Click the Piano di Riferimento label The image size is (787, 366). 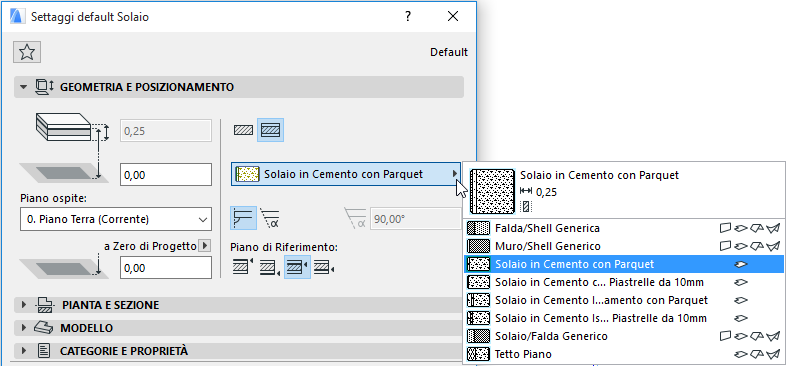tap(284, 247)
